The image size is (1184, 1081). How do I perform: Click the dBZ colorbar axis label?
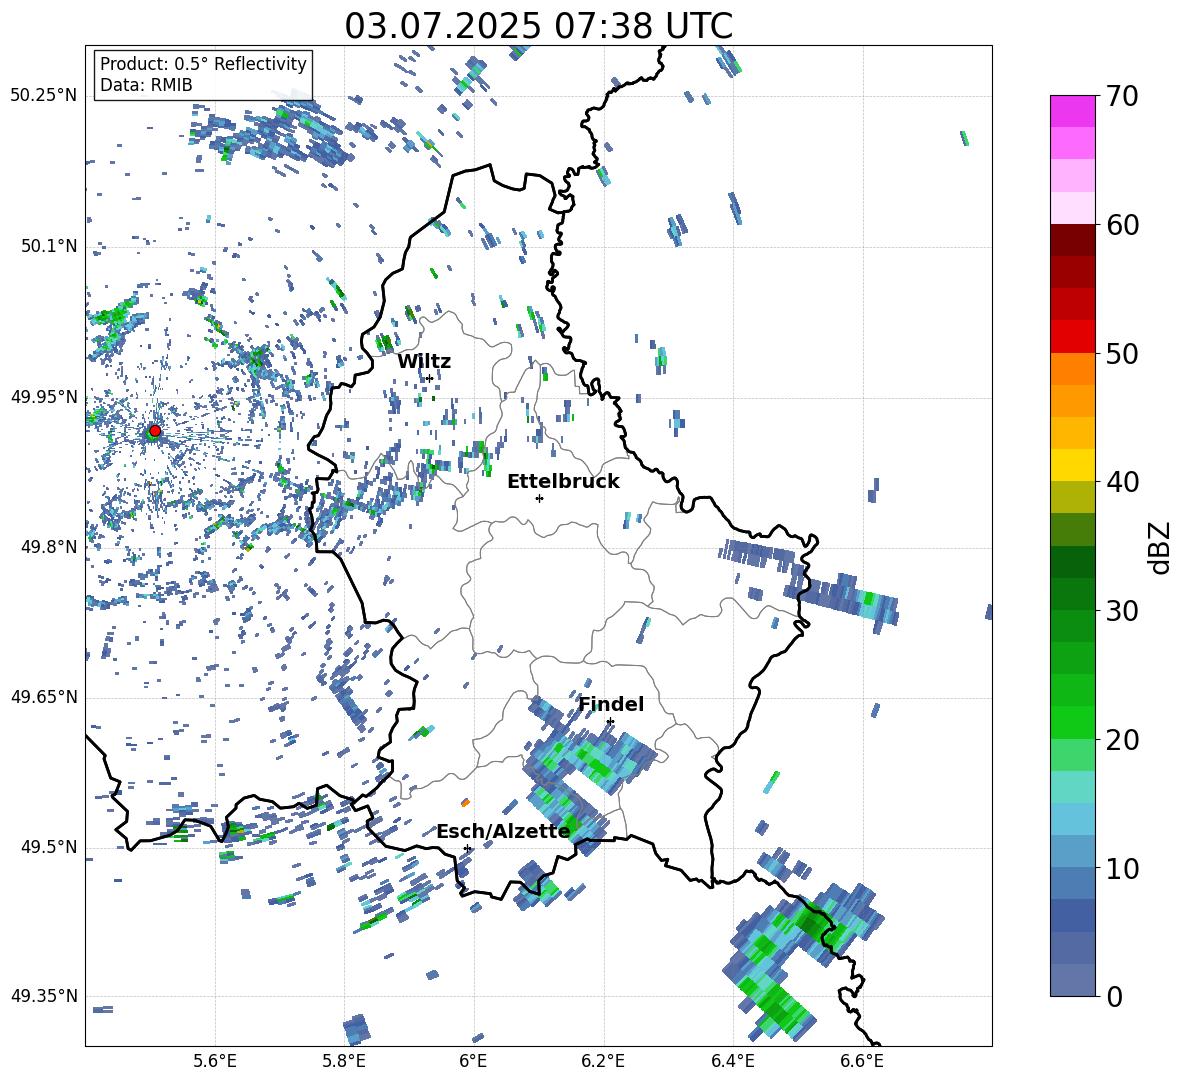1161,547
